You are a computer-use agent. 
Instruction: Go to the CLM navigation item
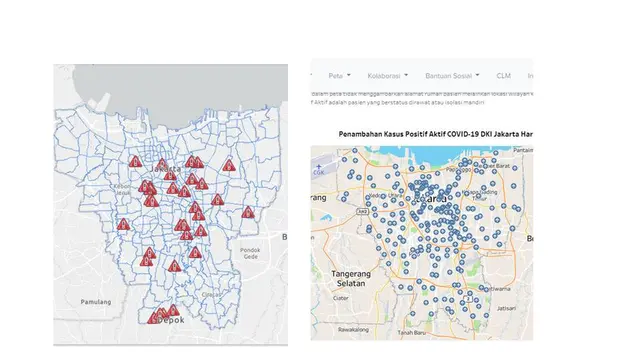[x=503, y=76]
